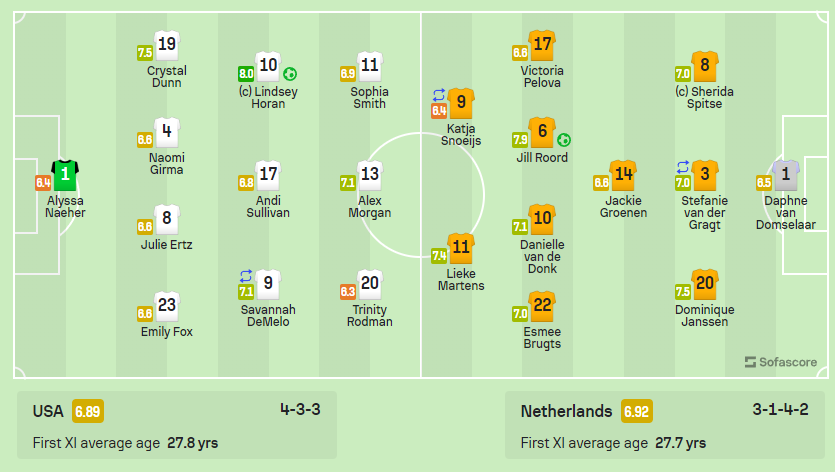Screen dimensions: 835x472
Task: Open Alex Morgan's player name link
Action: pyautogui.click(x=370, y=207)
